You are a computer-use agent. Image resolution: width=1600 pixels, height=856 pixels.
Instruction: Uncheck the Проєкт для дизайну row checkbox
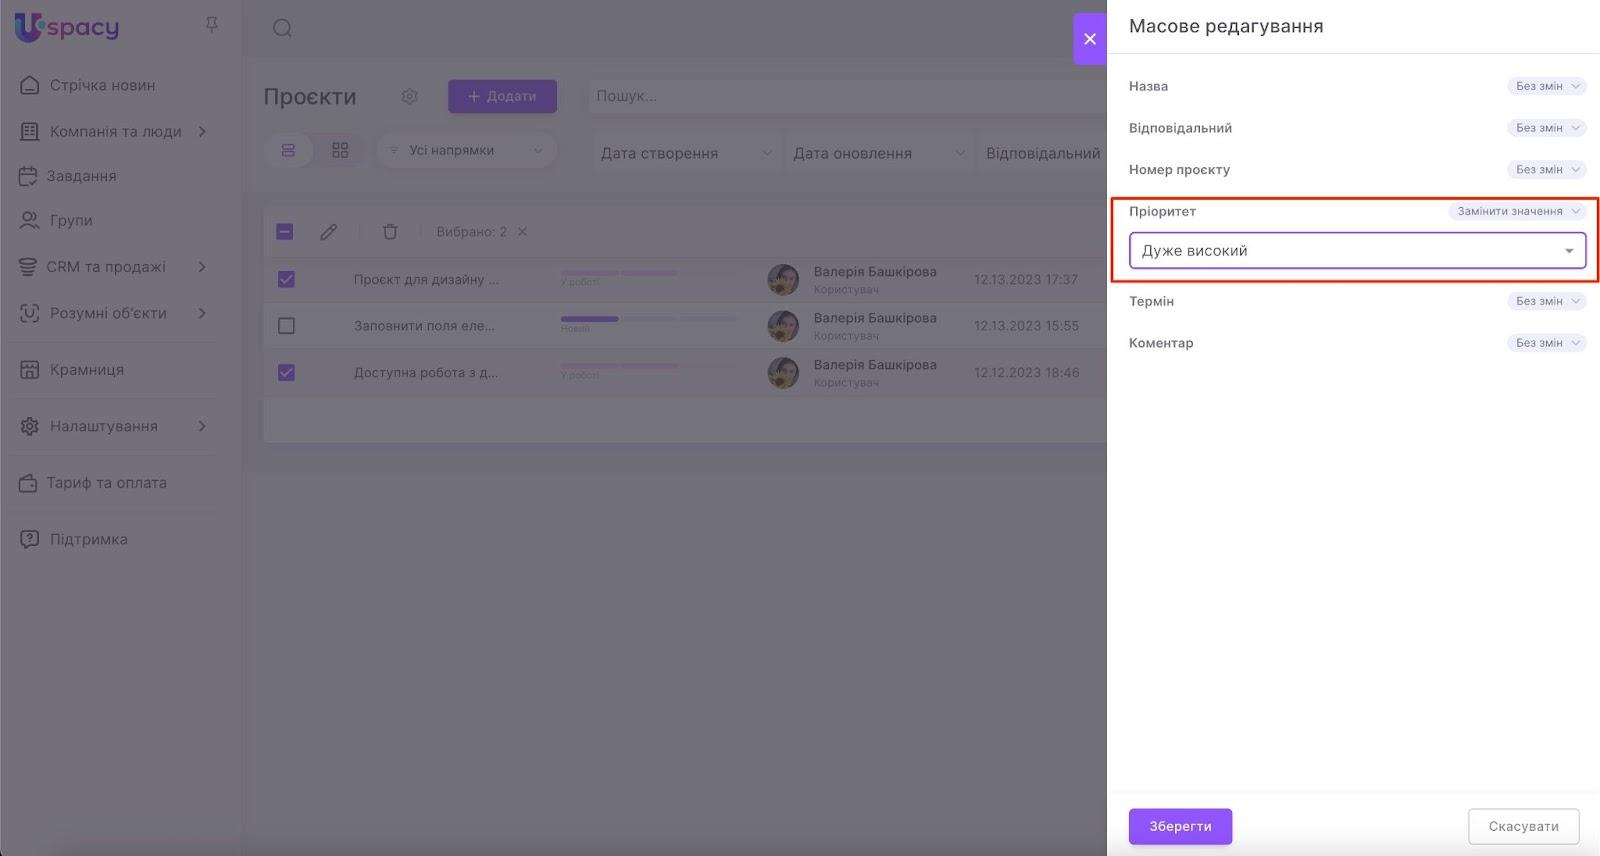tap(286, 279)
